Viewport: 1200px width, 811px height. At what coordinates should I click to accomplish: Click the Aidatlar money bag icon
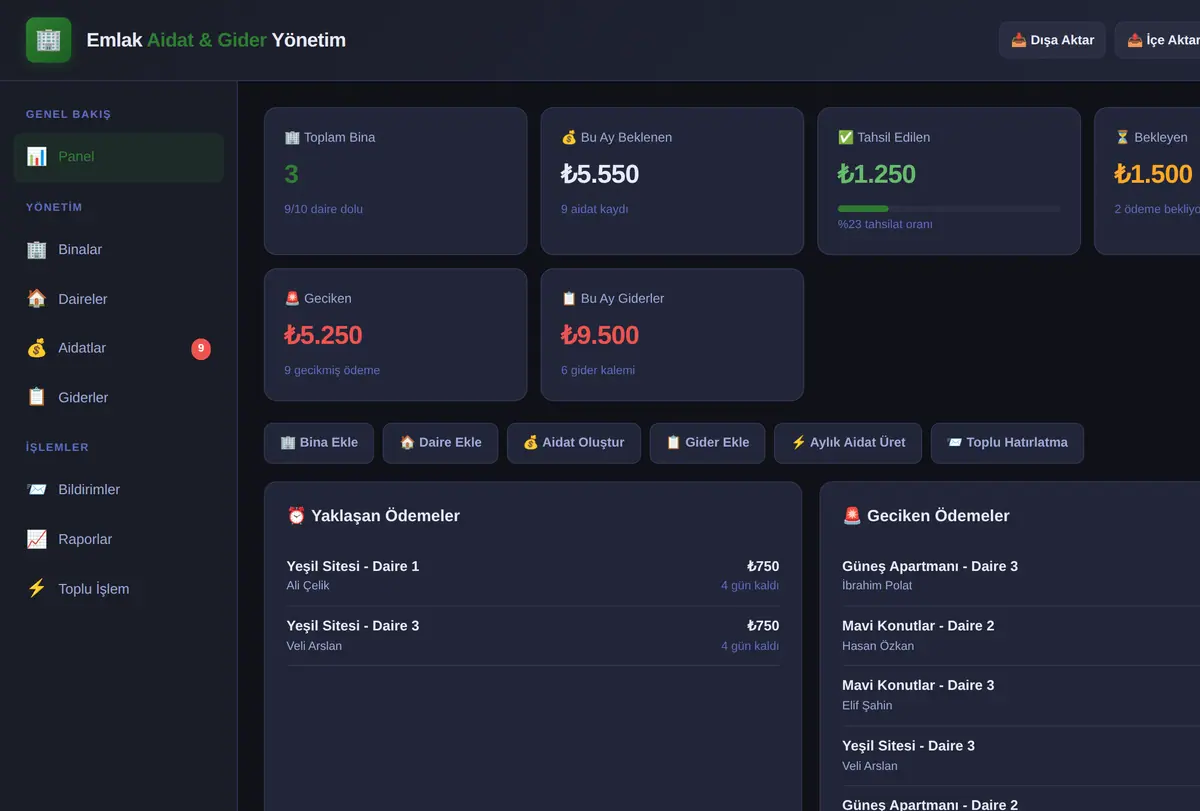(x=37, y=348)
